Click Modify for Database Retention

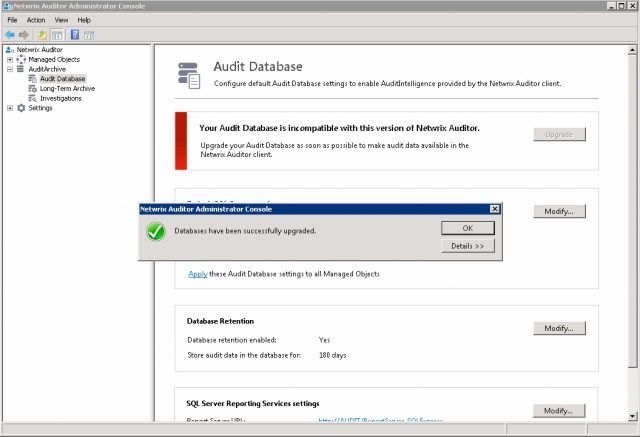point(559,328)
